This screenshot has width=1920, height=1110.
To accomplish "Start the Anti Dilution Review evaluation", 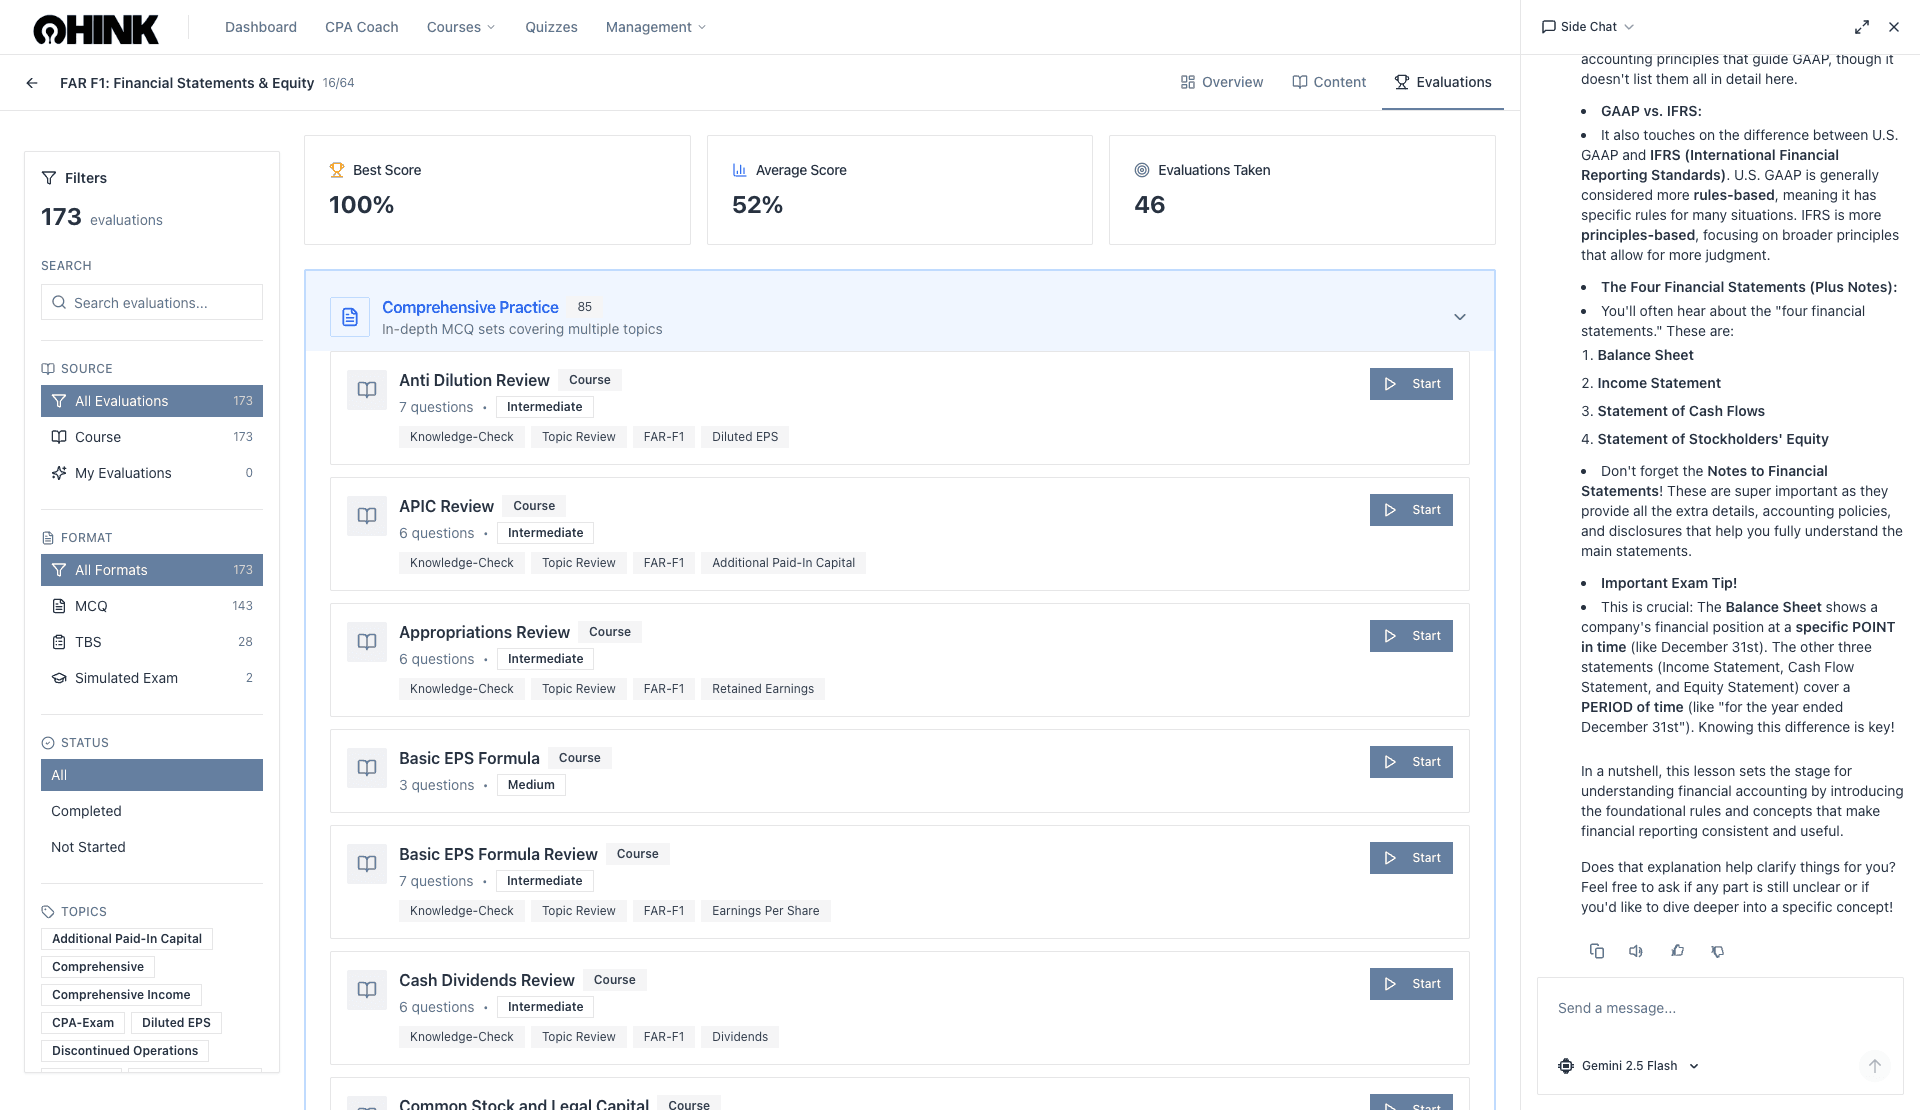I will (x=1410, y=384).
